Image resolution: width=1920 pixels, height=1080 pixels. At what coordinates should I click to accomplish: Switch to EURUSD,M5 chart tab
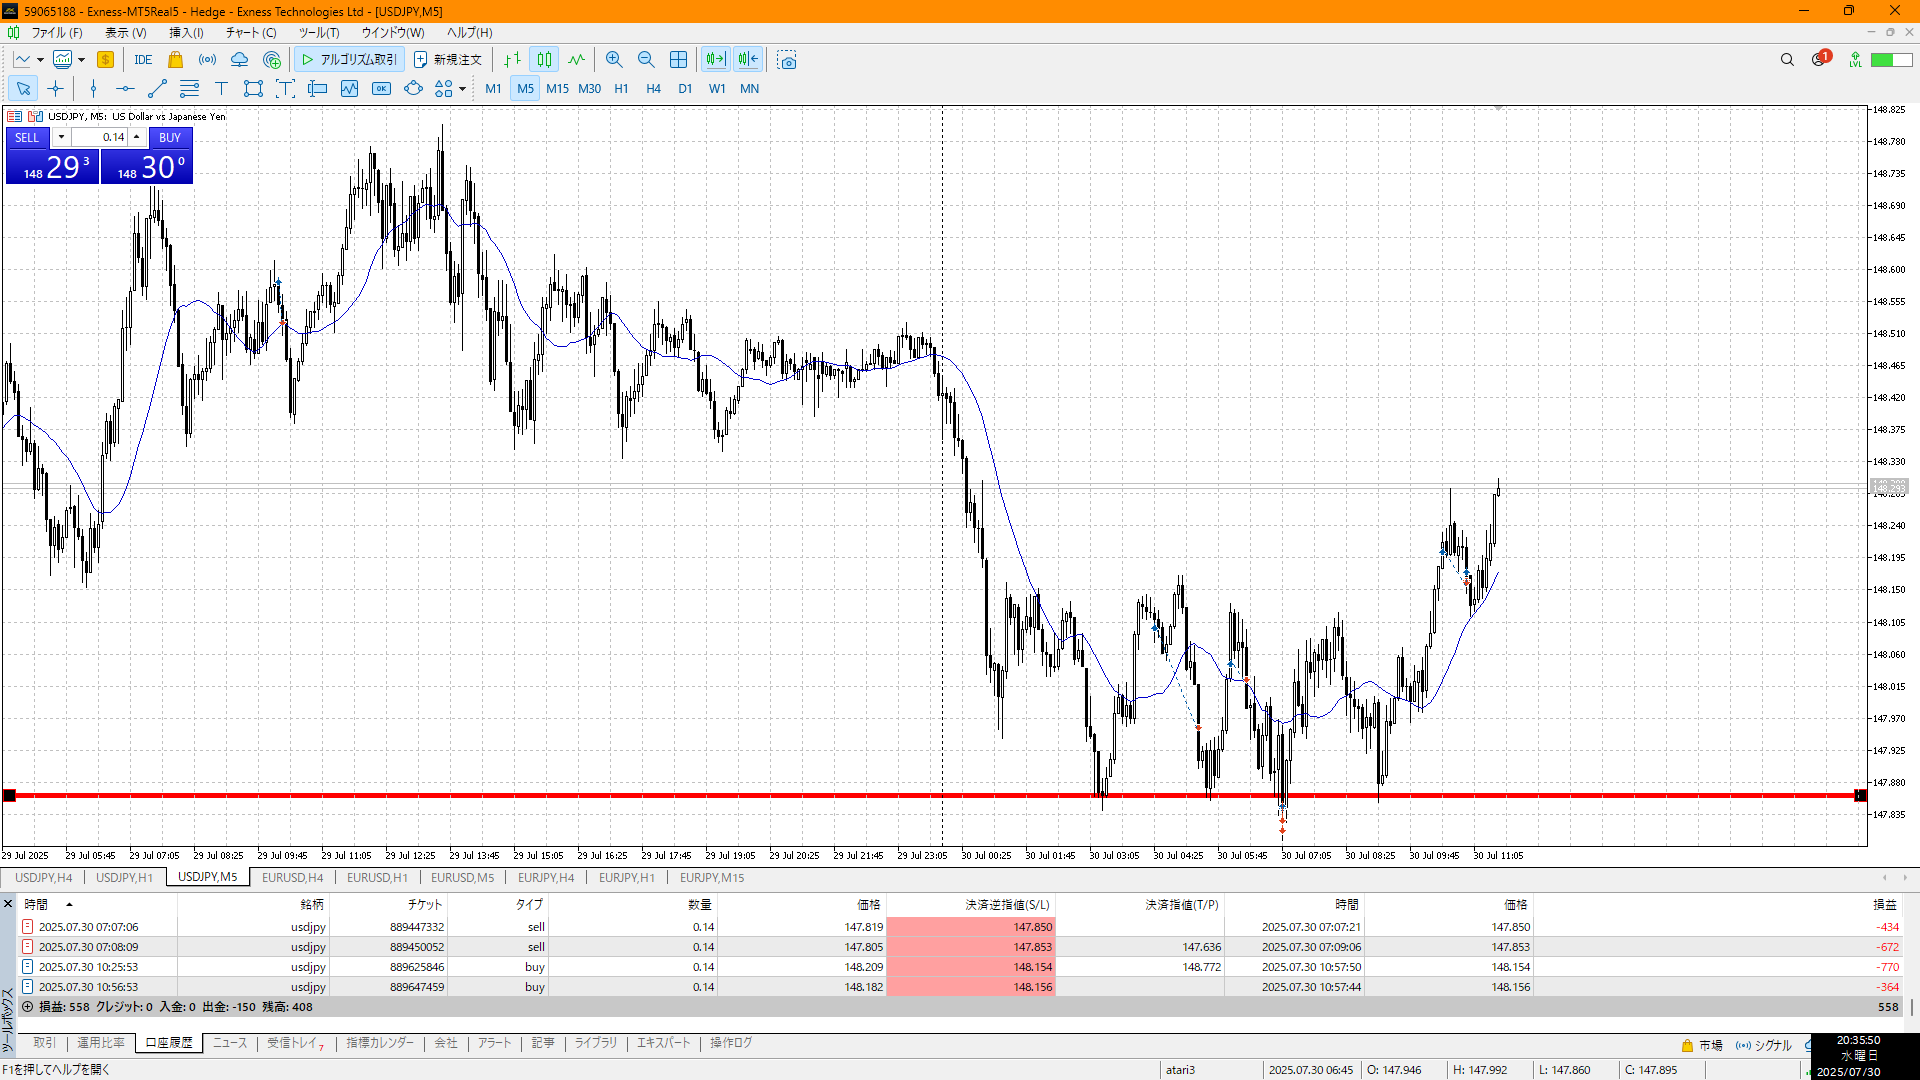(462, 878)
